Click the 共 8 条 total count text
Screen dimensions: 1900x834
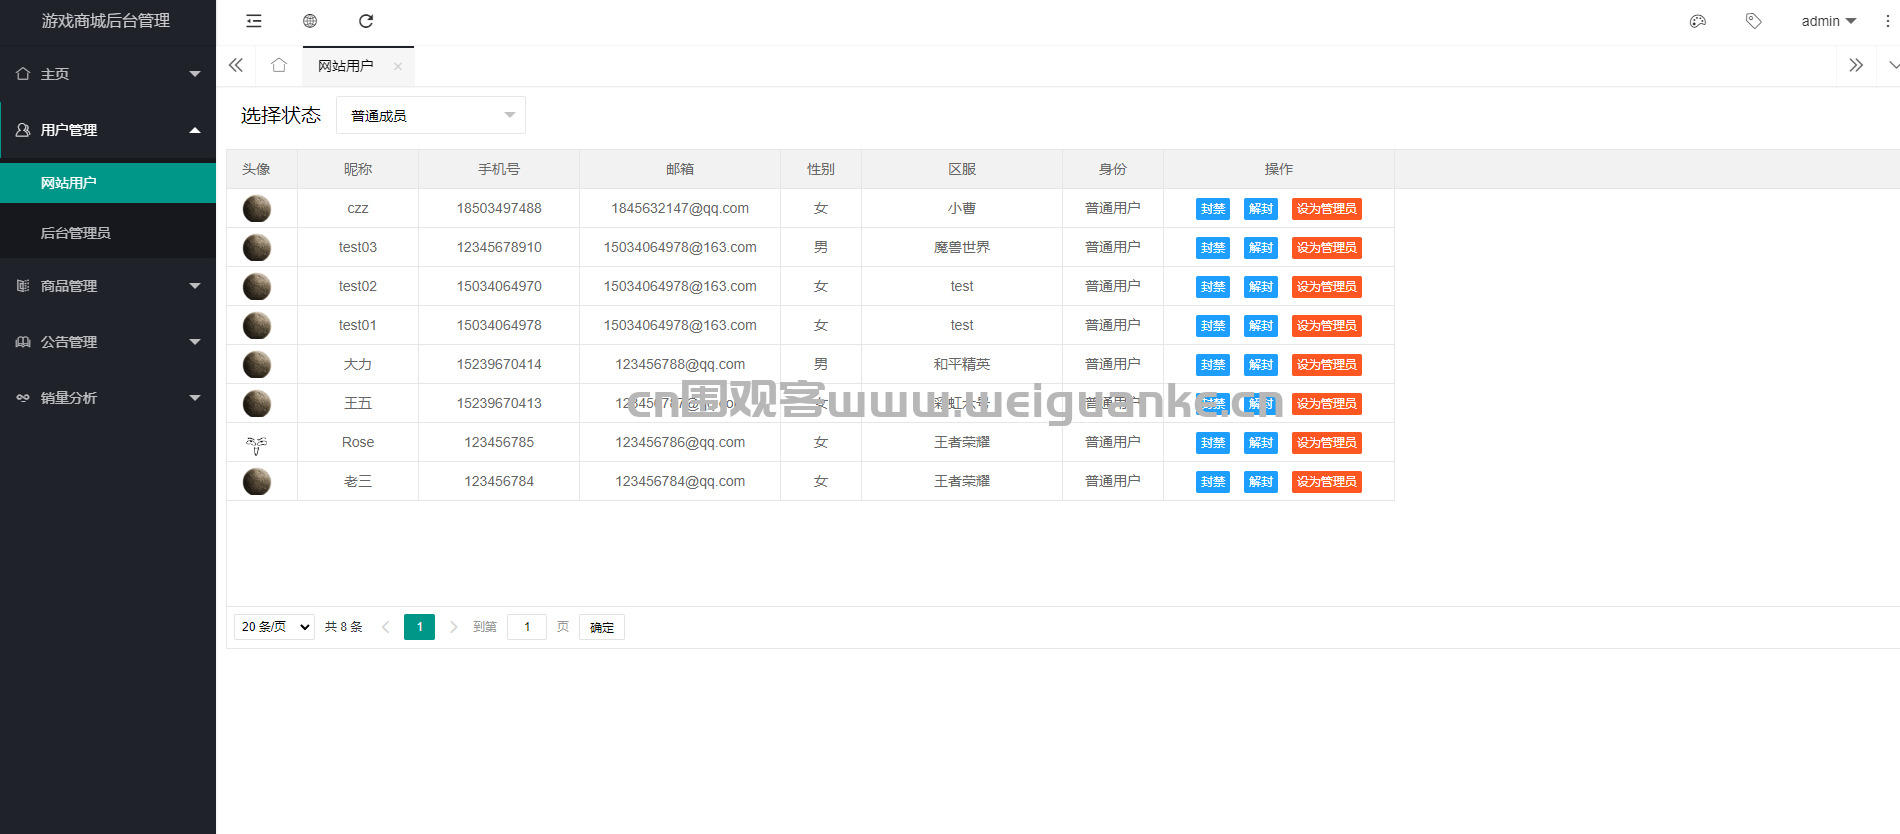coord(344,627)
